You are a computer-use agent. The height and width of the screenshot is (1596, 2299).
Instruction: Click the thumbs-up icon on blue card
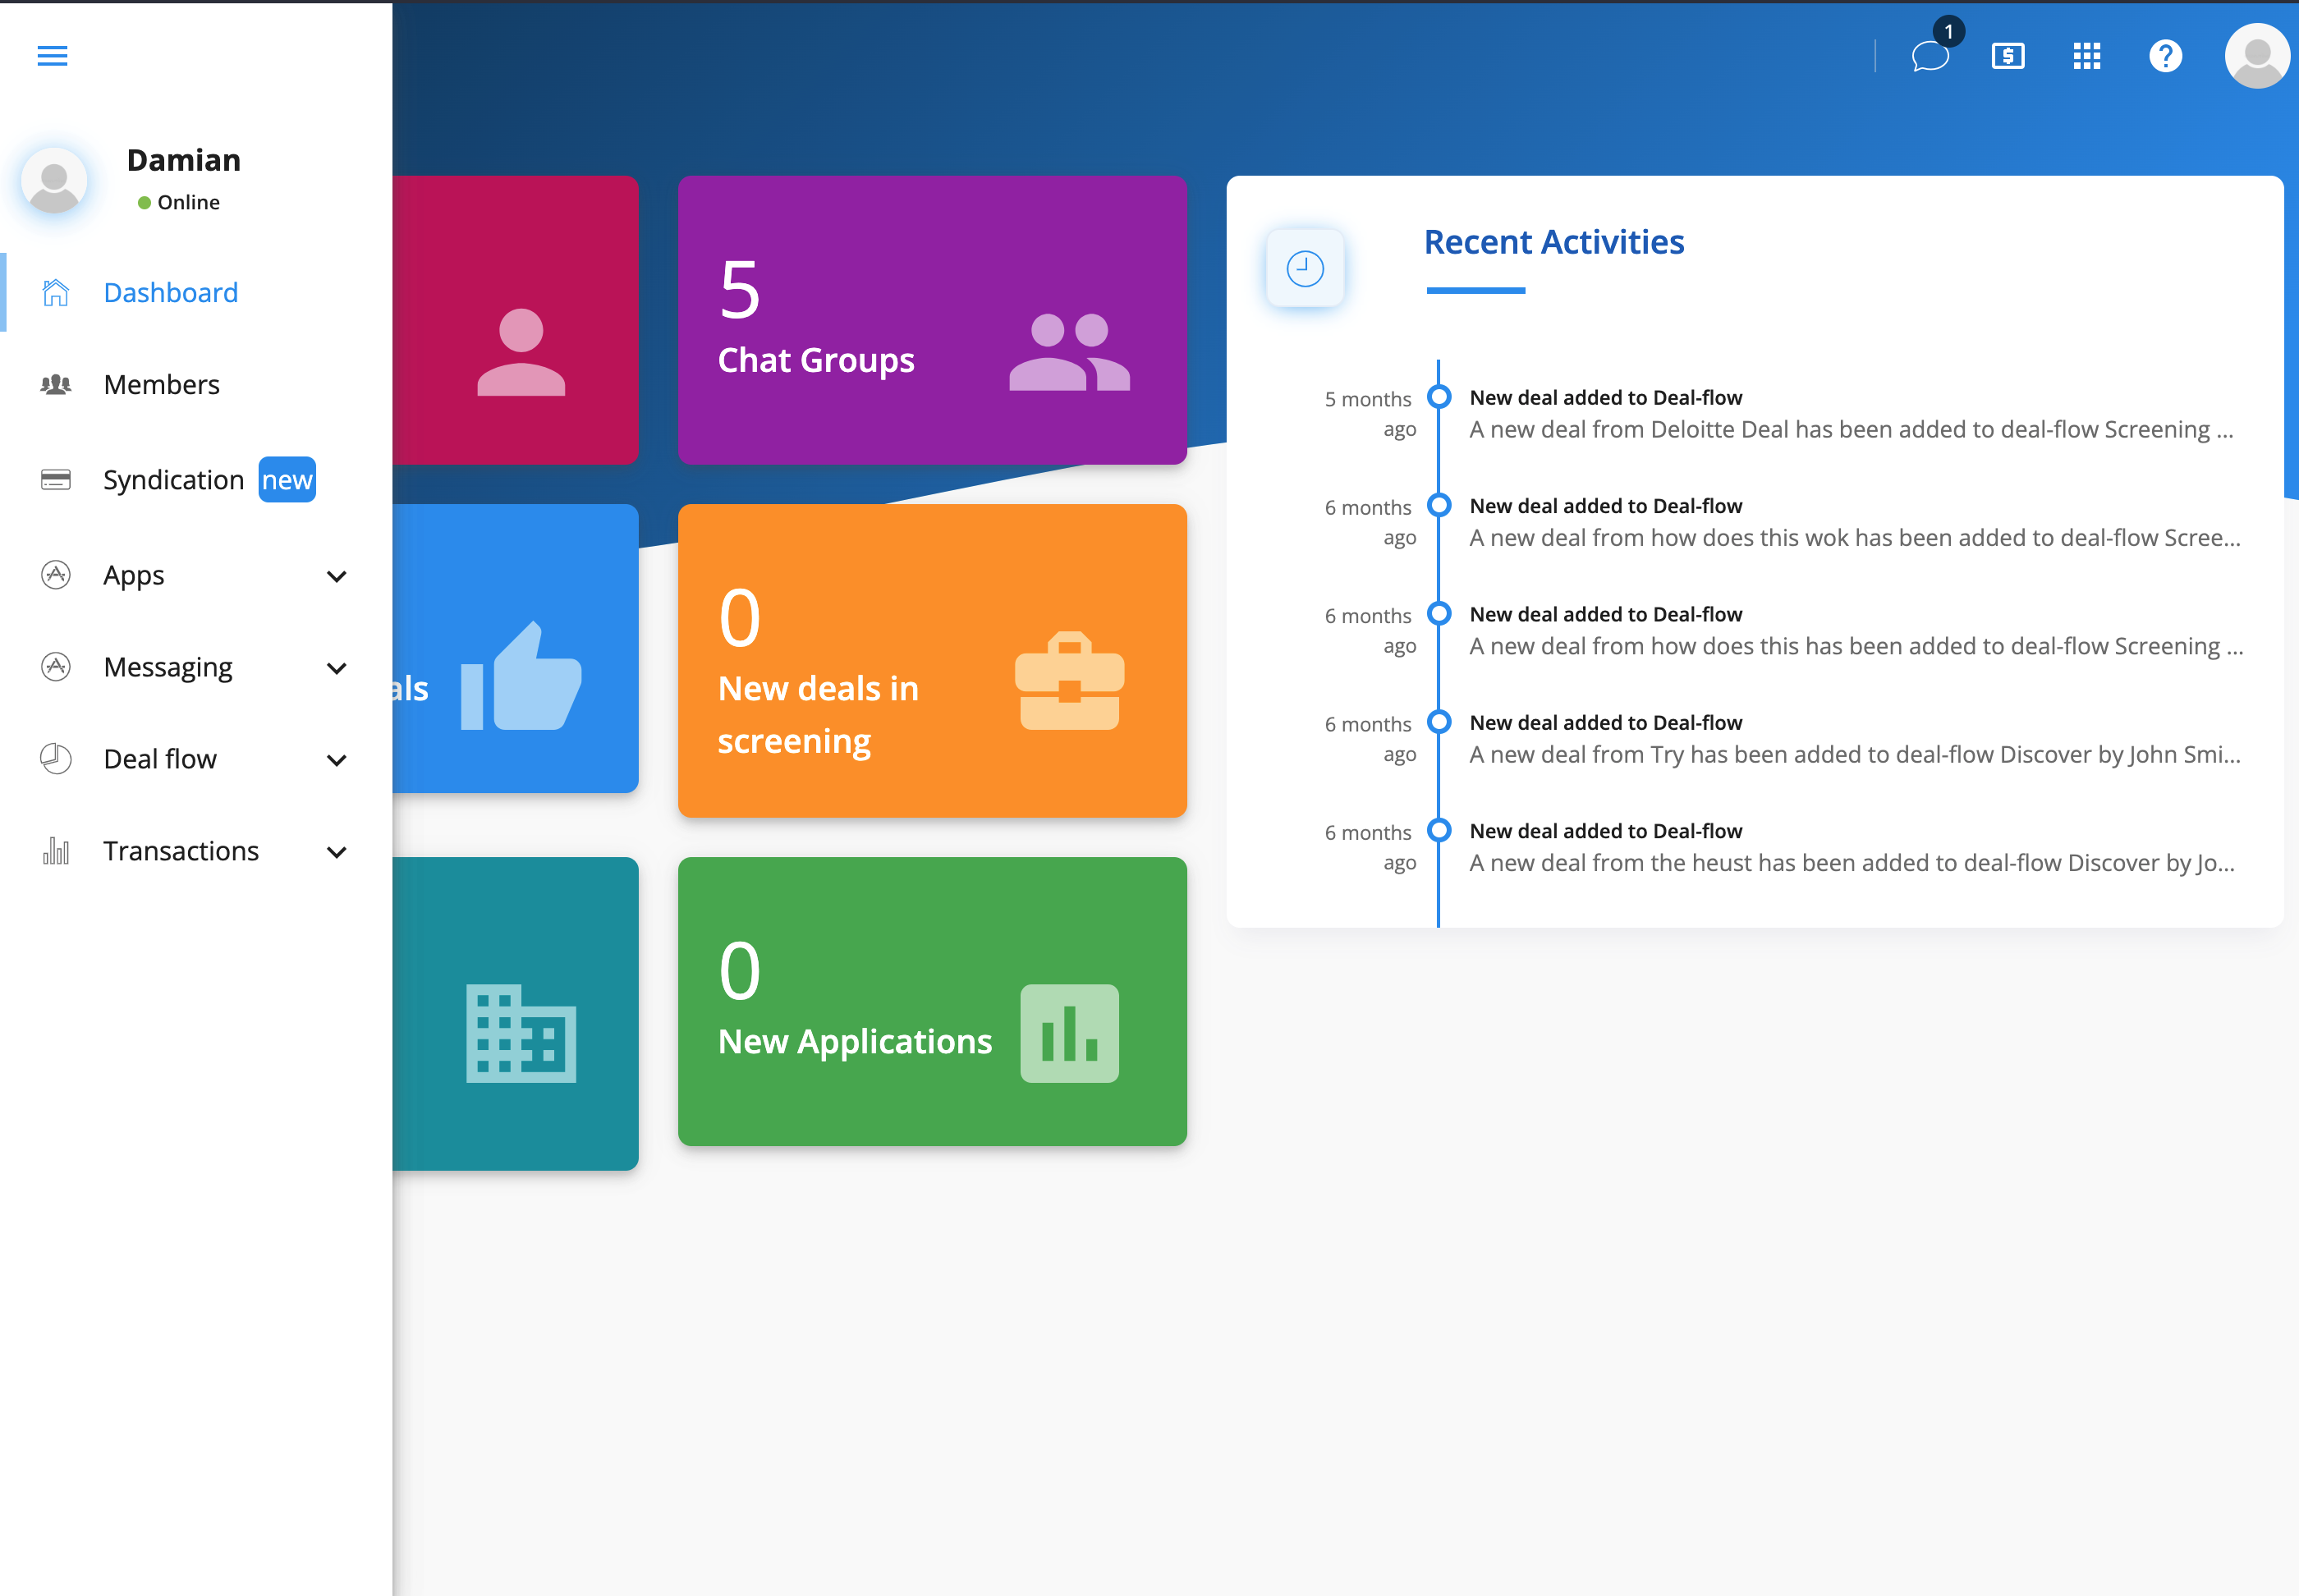click(521, 676)
